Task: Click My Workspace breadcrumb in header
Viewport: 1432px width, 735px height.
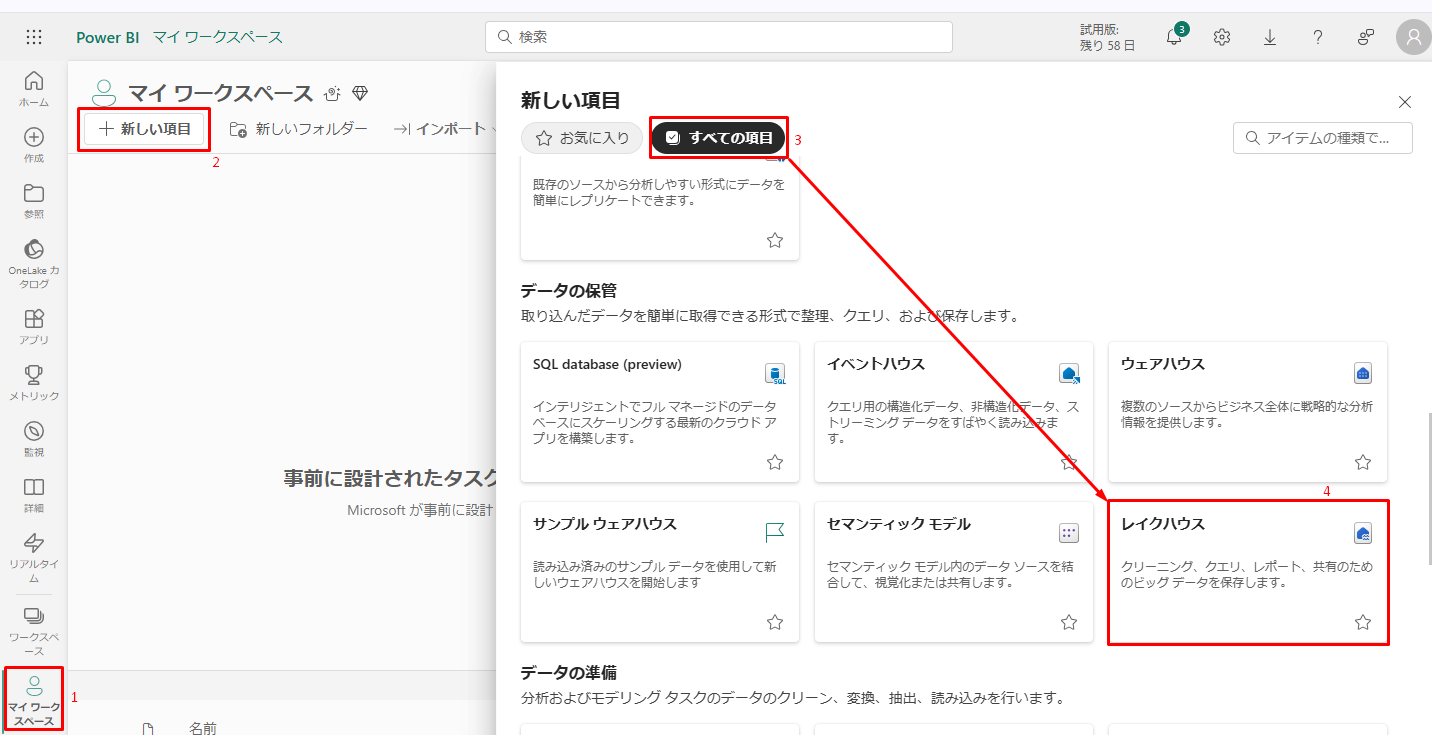Action: 218,37
